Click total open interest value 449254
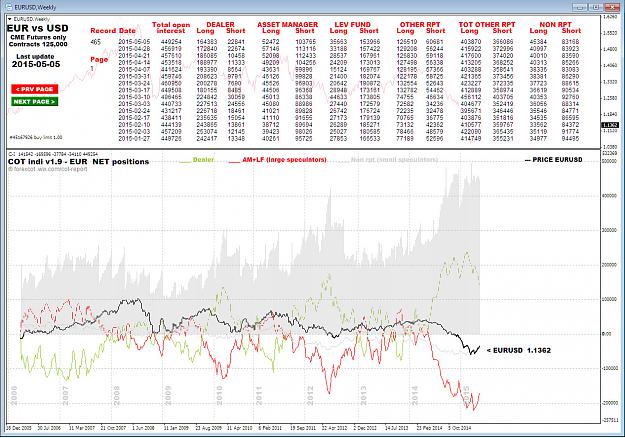Viewport: 625px width, 438px height. pyautogui.click(x=171, y=42)
